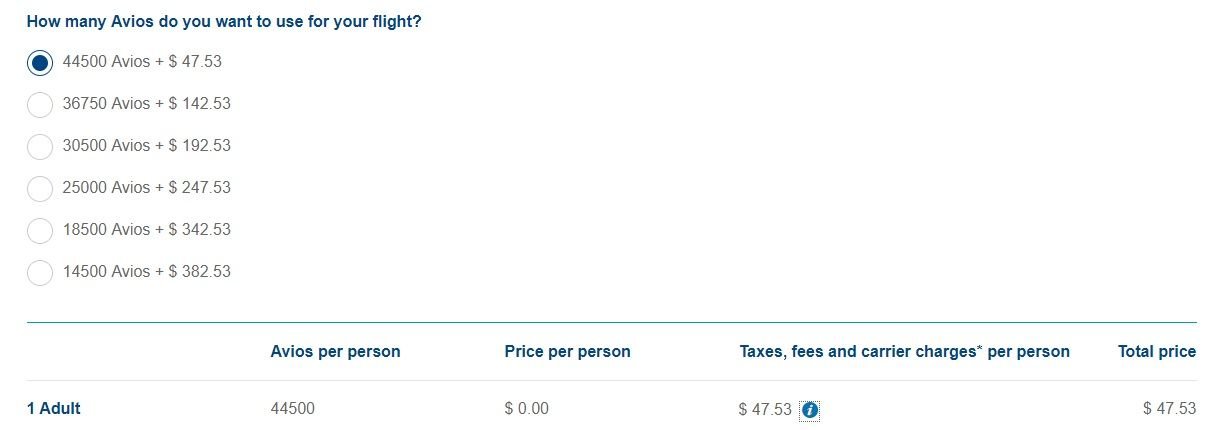Screen dimensions: 1209x430
Task: Select the 25000 Avios + $247.53 radio button
Action: pos(40,188)
